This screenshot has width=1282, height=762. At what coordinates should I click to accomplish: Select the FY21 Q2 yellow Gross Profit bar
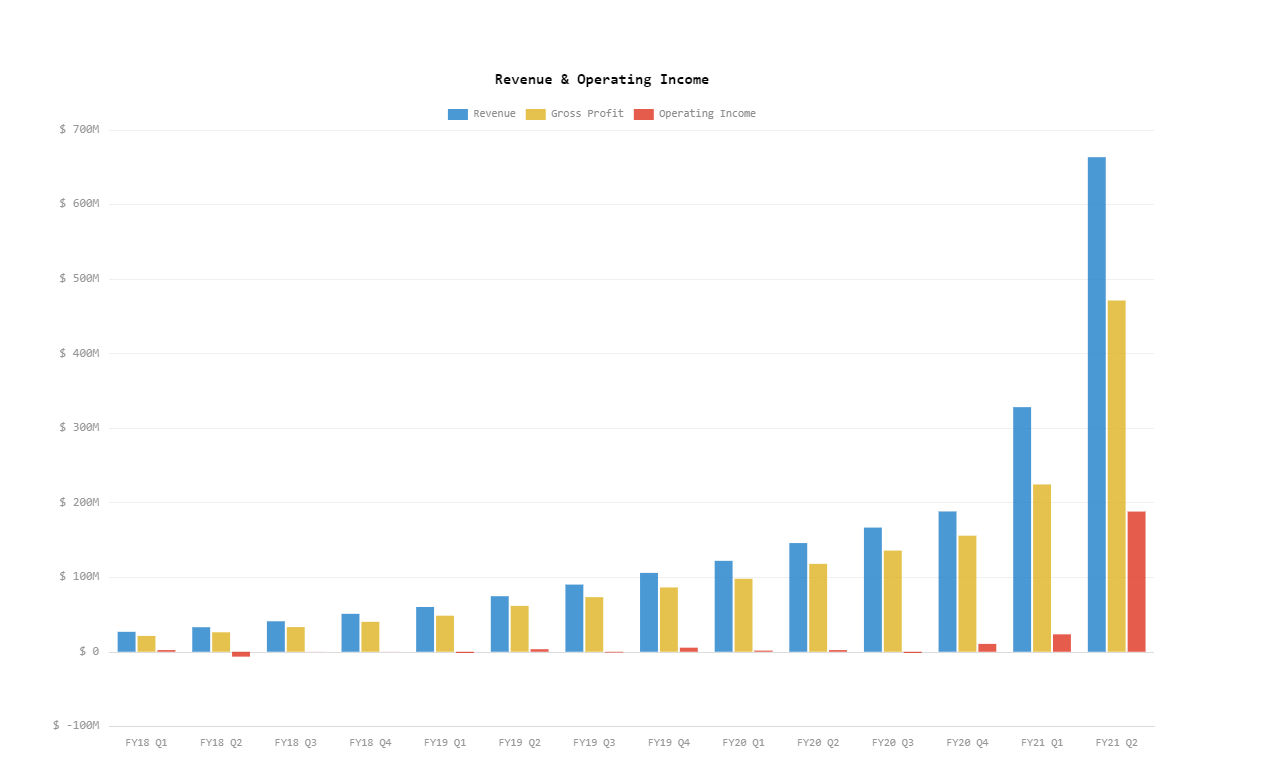1117,476
